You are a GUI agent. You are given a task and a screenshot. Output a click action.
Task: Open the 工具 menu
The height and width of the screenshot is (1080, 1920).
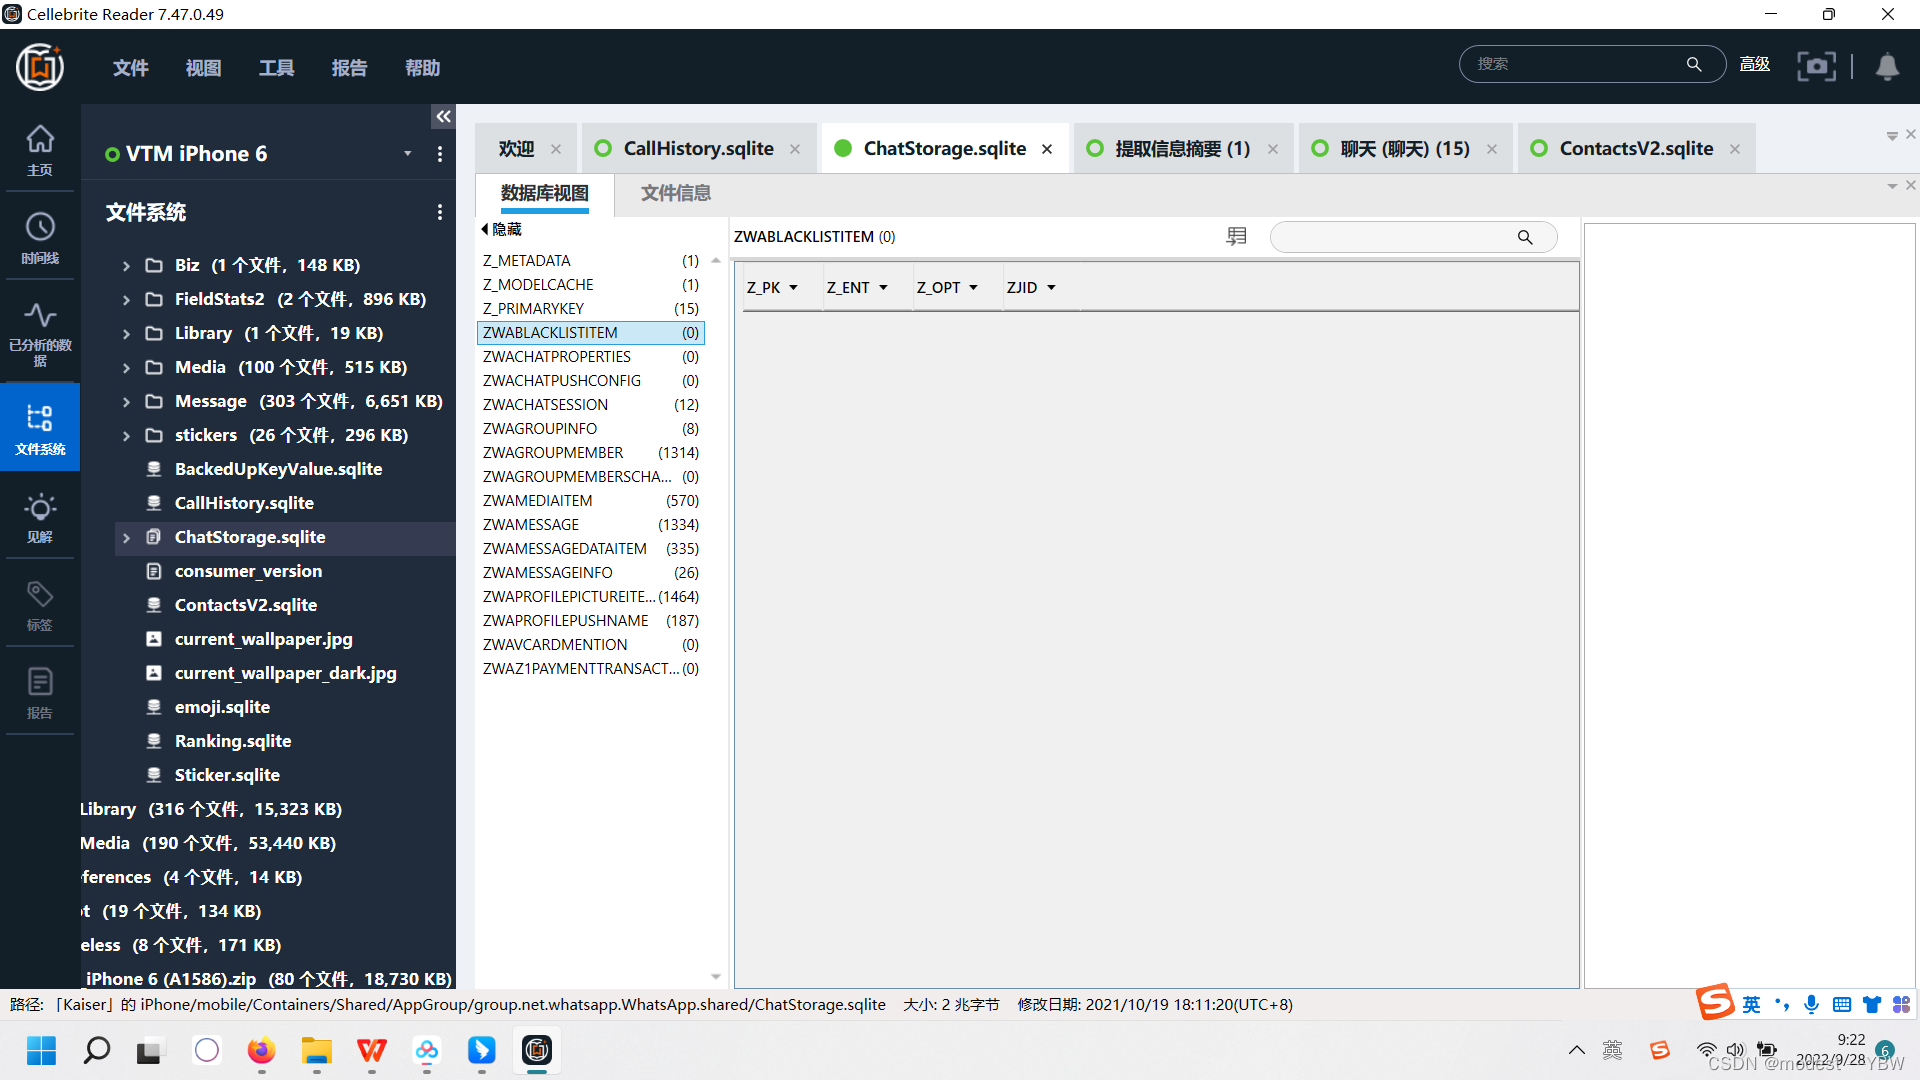(276, 68)
